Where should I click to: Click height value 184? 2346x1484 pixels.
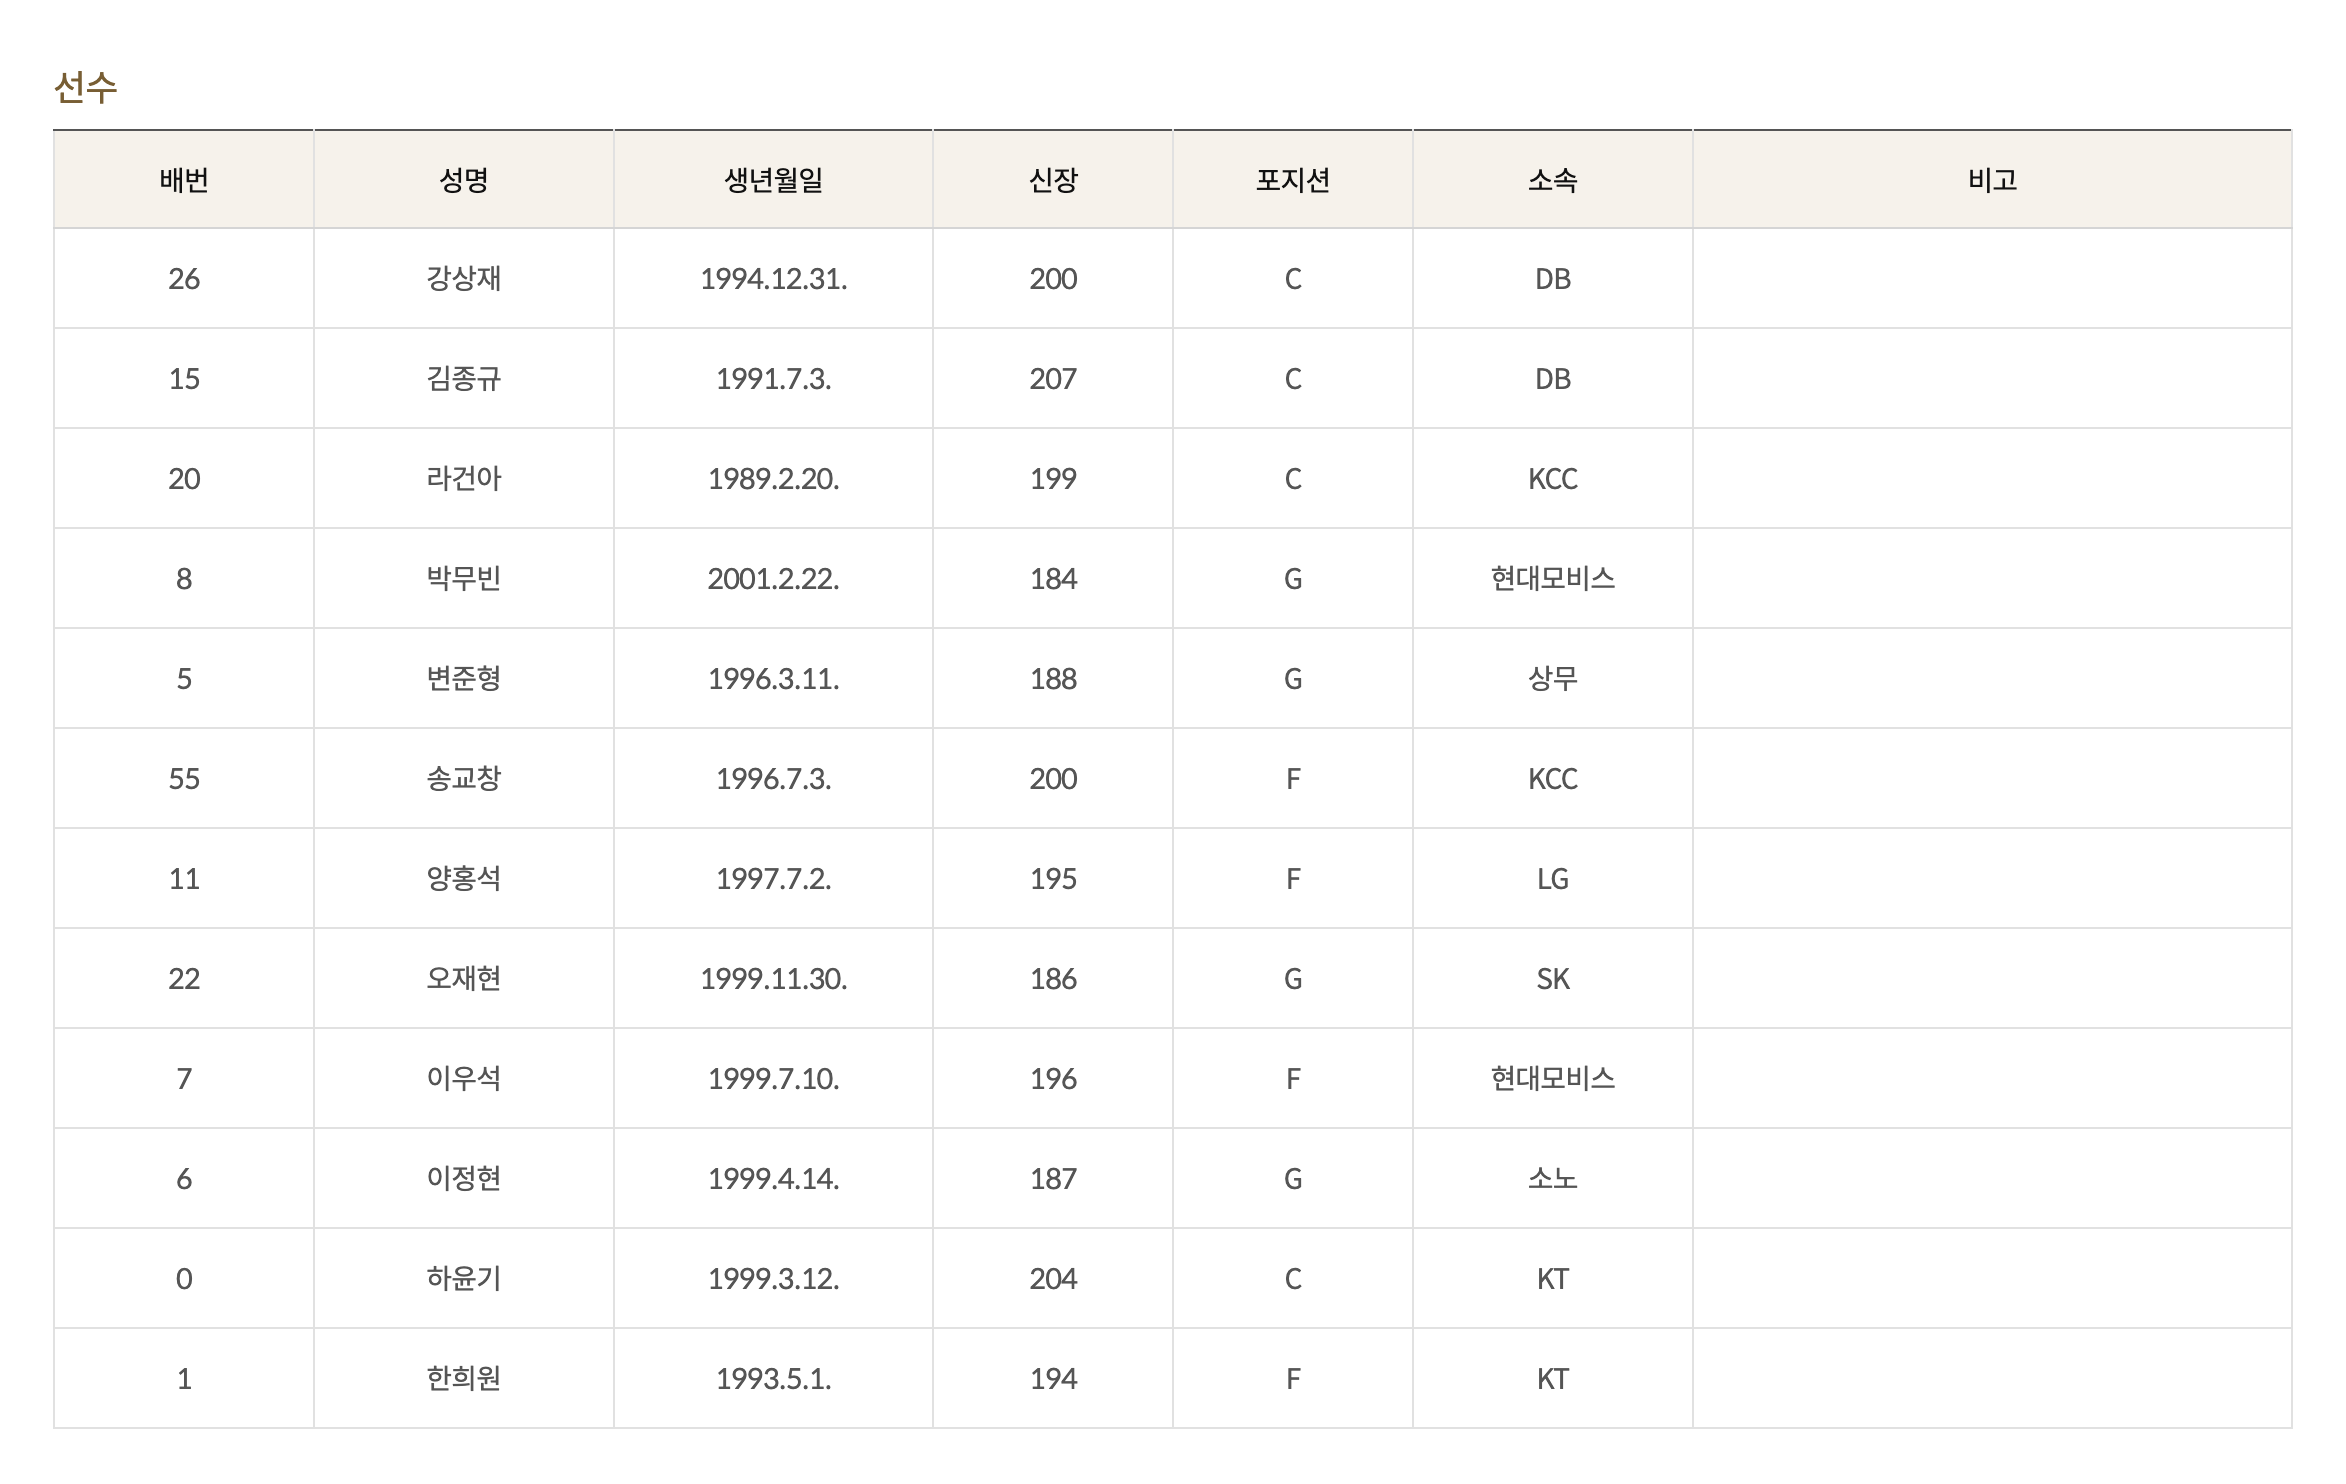click(1053, 579)
